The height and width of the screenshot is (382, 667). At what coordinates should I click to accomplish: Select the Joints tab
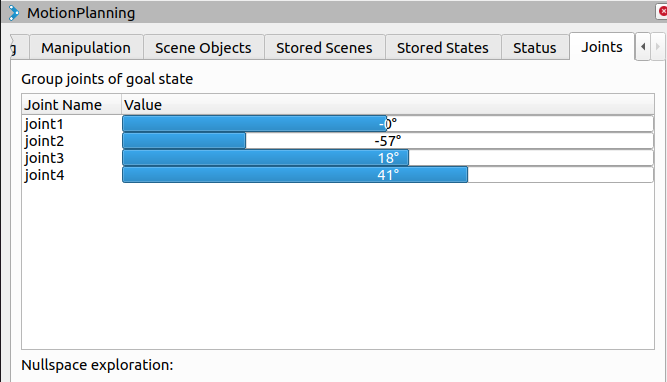(x=602, y=47)
